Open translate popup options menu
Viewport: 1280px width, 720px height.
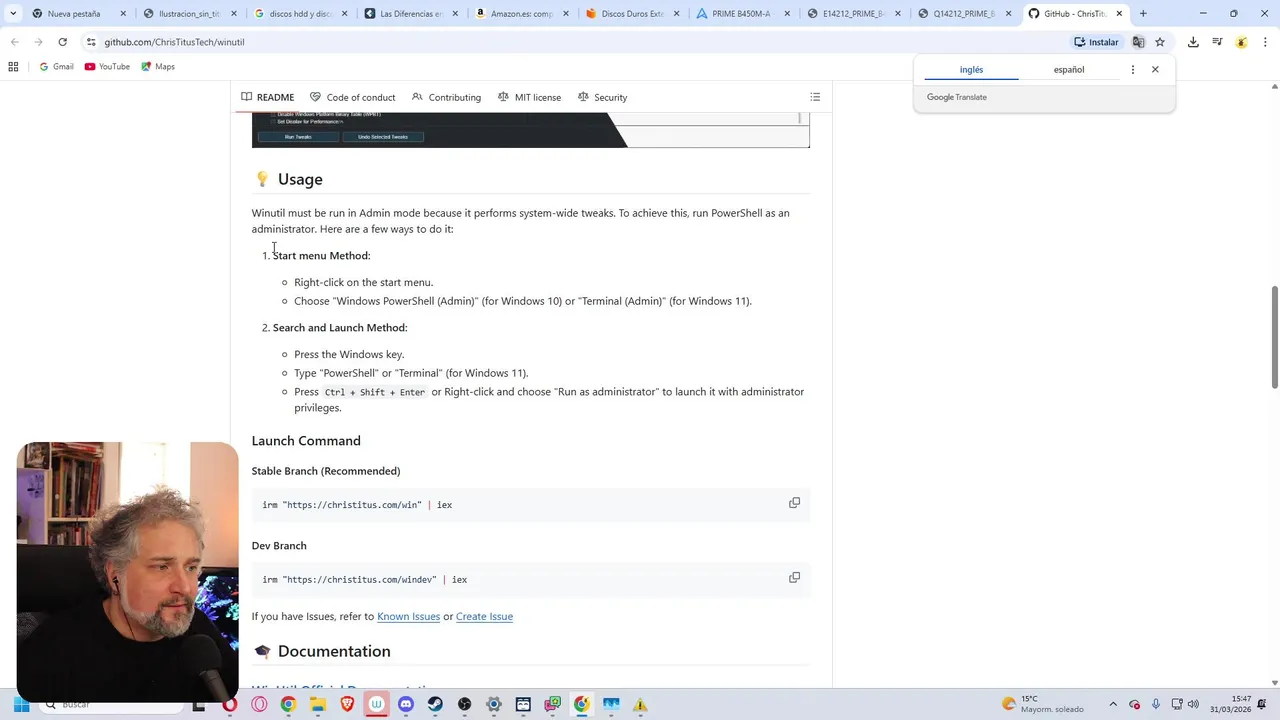click(x=1132, y=70)
